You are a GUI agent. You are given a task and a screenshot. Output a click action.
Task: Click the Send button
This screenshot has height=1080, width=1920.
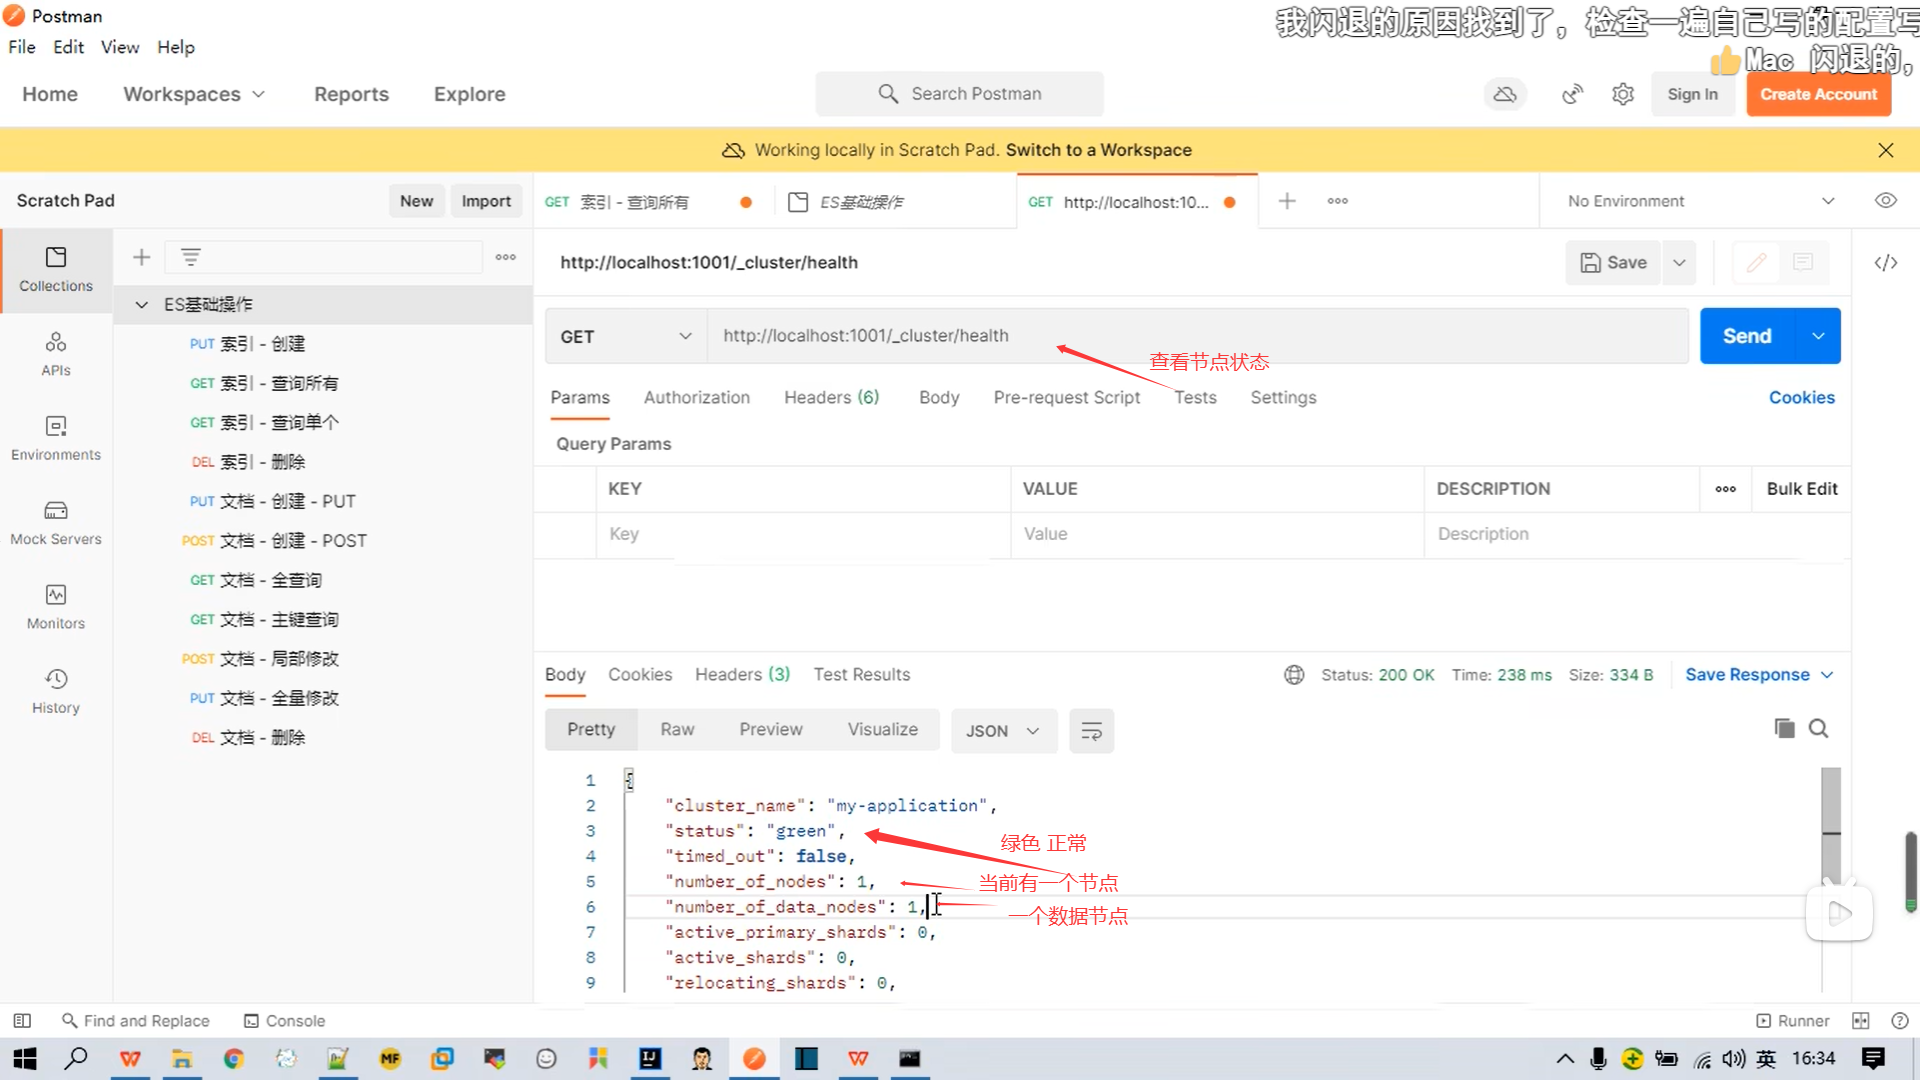pyautogui.click(x=1746, y=336)
